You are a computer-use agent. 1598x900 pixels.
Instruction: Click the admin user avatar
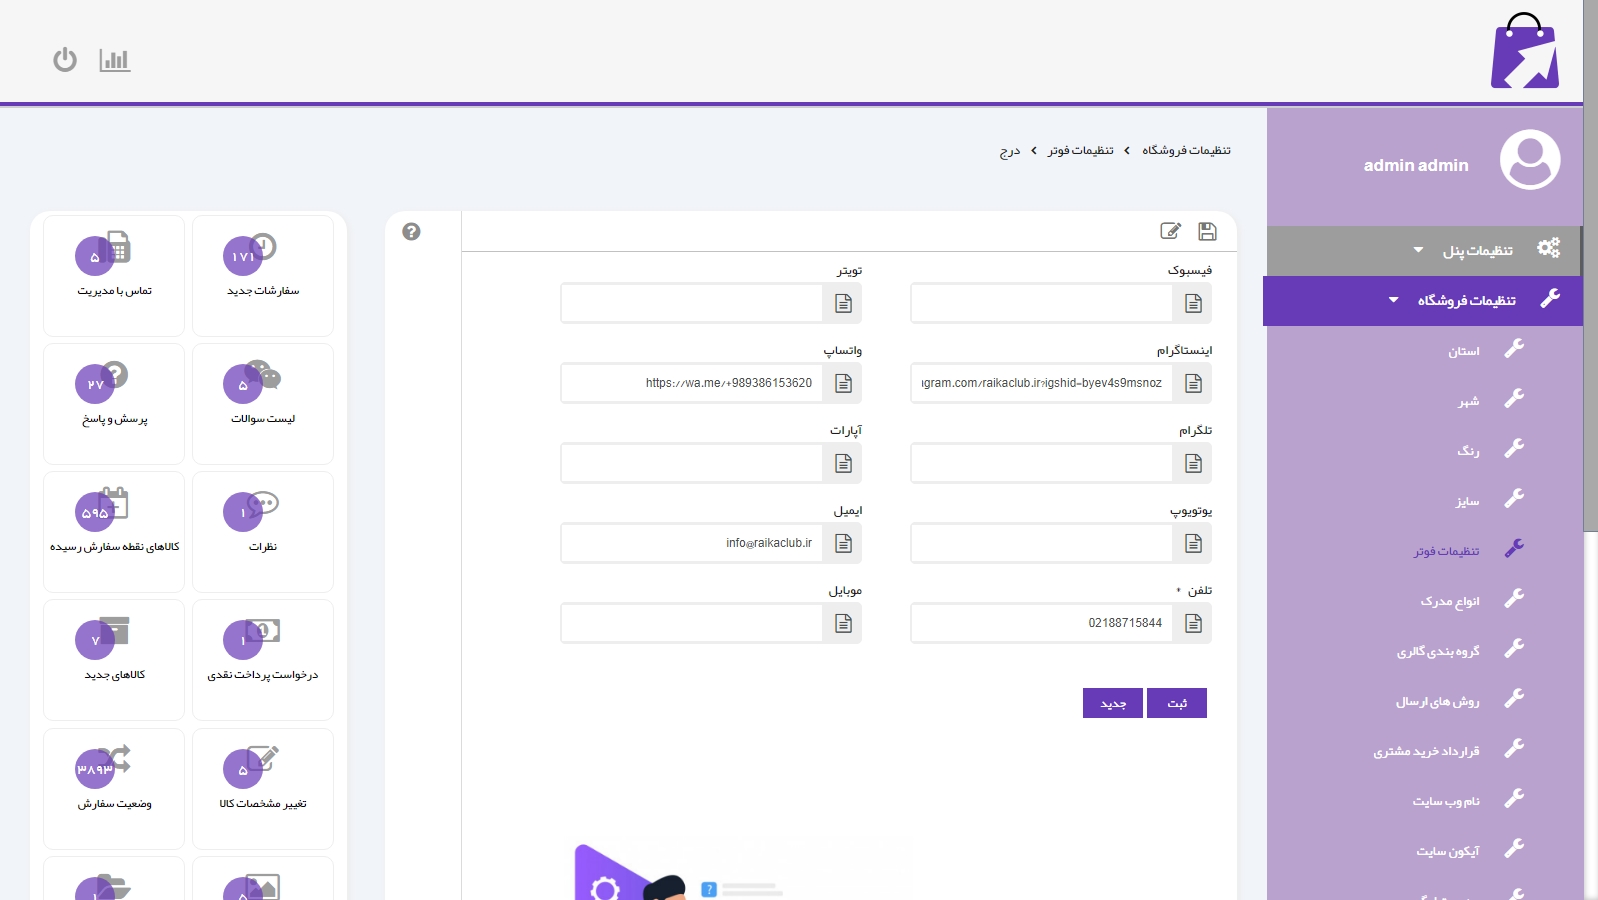pyautogui.click(x=1529, y=160)
